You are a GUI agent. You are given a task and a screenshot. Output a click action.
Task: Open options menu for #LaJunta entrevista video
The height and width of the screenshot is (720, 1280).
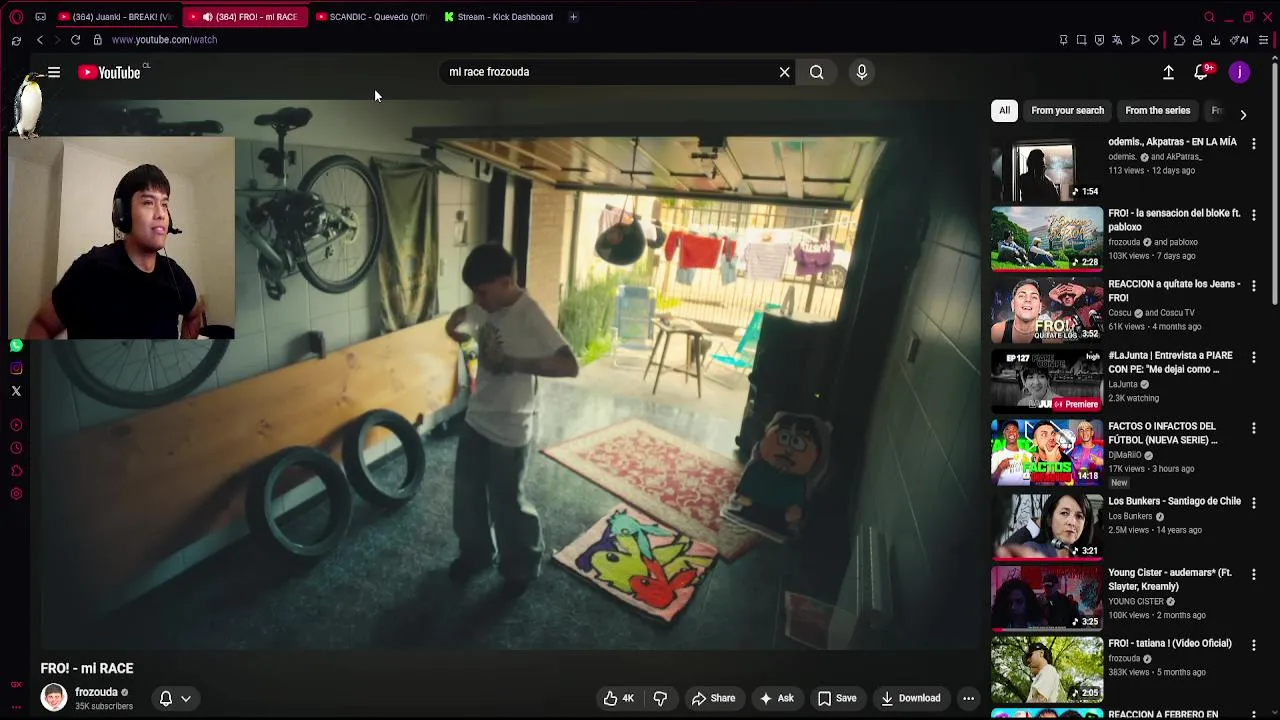(1254, 357)
